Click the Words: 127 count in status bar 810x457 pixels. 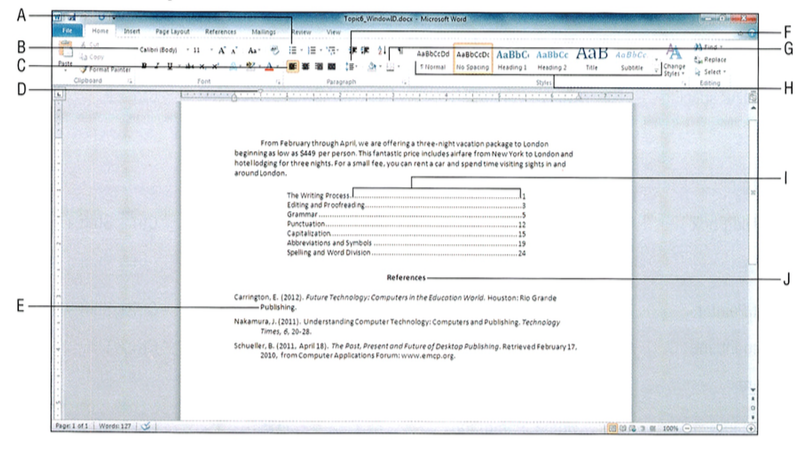(114, 426)
